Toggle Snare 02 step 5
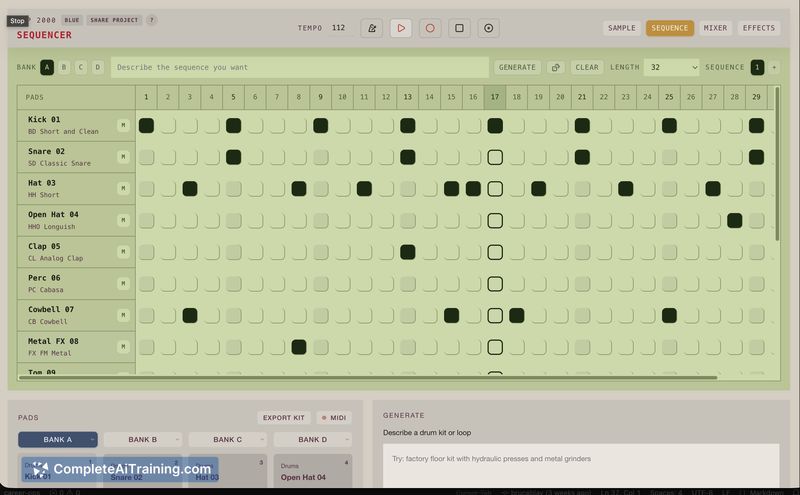The height and width of the screenshot is (495, 800). coord(233,157)
